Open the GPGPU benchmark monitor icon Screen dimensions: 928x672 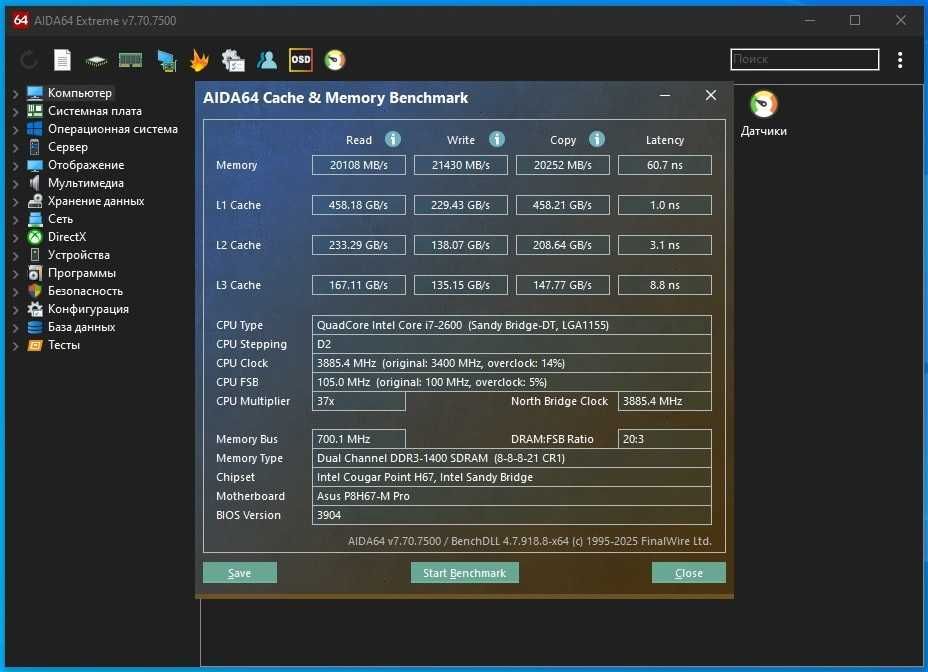[167, 60]
